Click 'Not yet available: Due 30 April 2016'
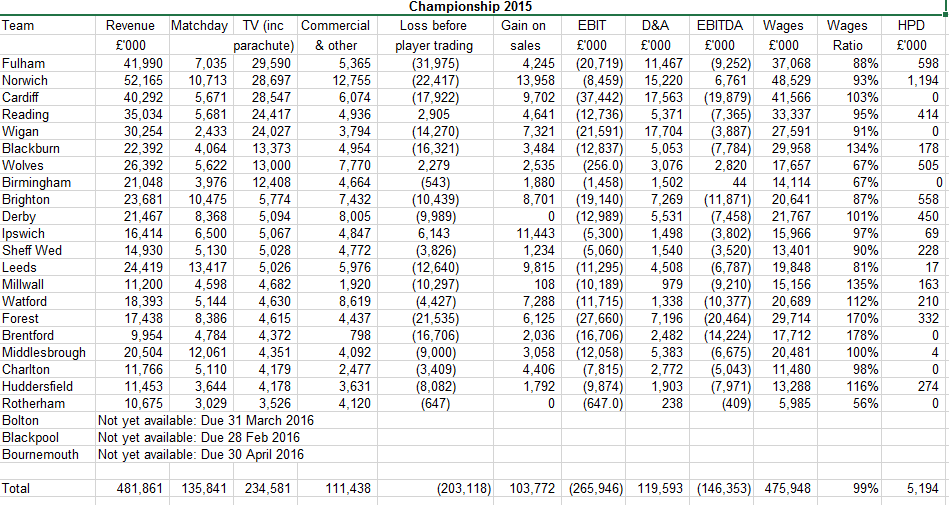949x505 pixels. click(x=202, y=454)
